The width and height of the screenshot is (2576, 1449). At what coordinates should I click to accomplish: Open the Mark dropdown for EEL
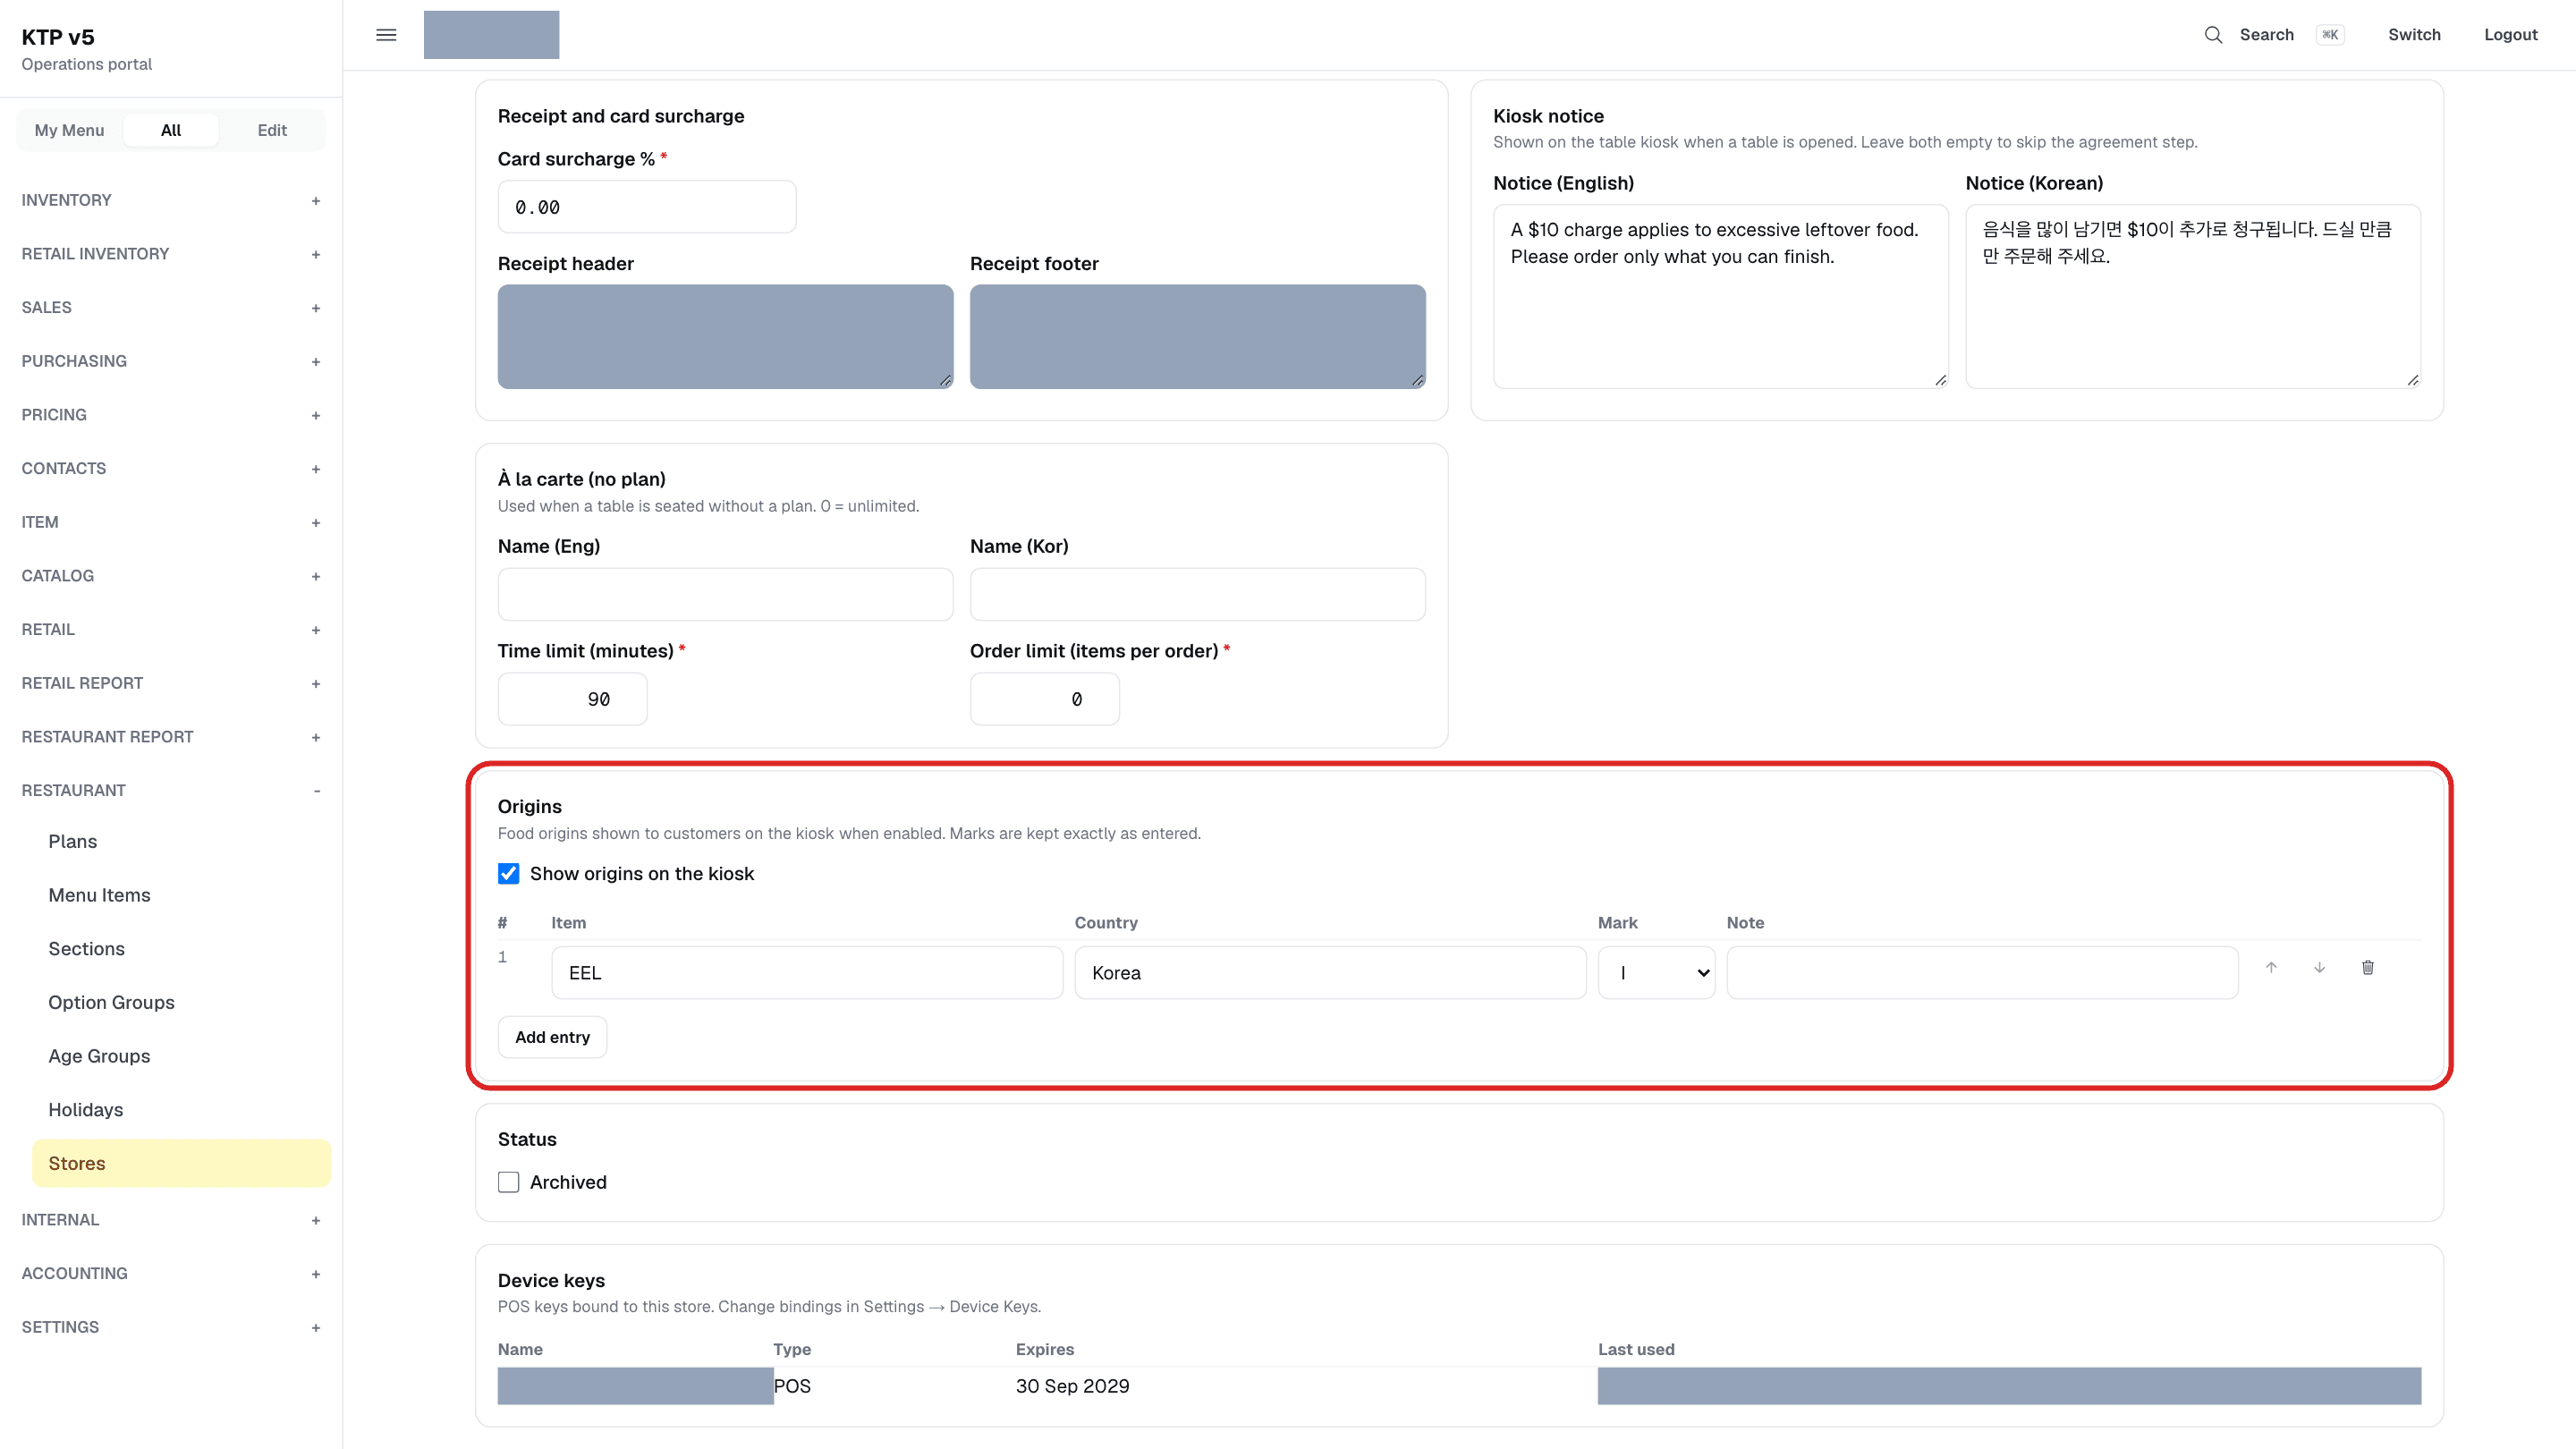[1656, 973]
